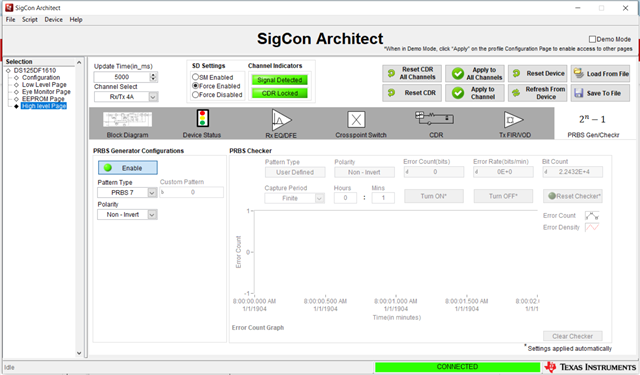Select the CDR circuit icon

tap(435, 118)
